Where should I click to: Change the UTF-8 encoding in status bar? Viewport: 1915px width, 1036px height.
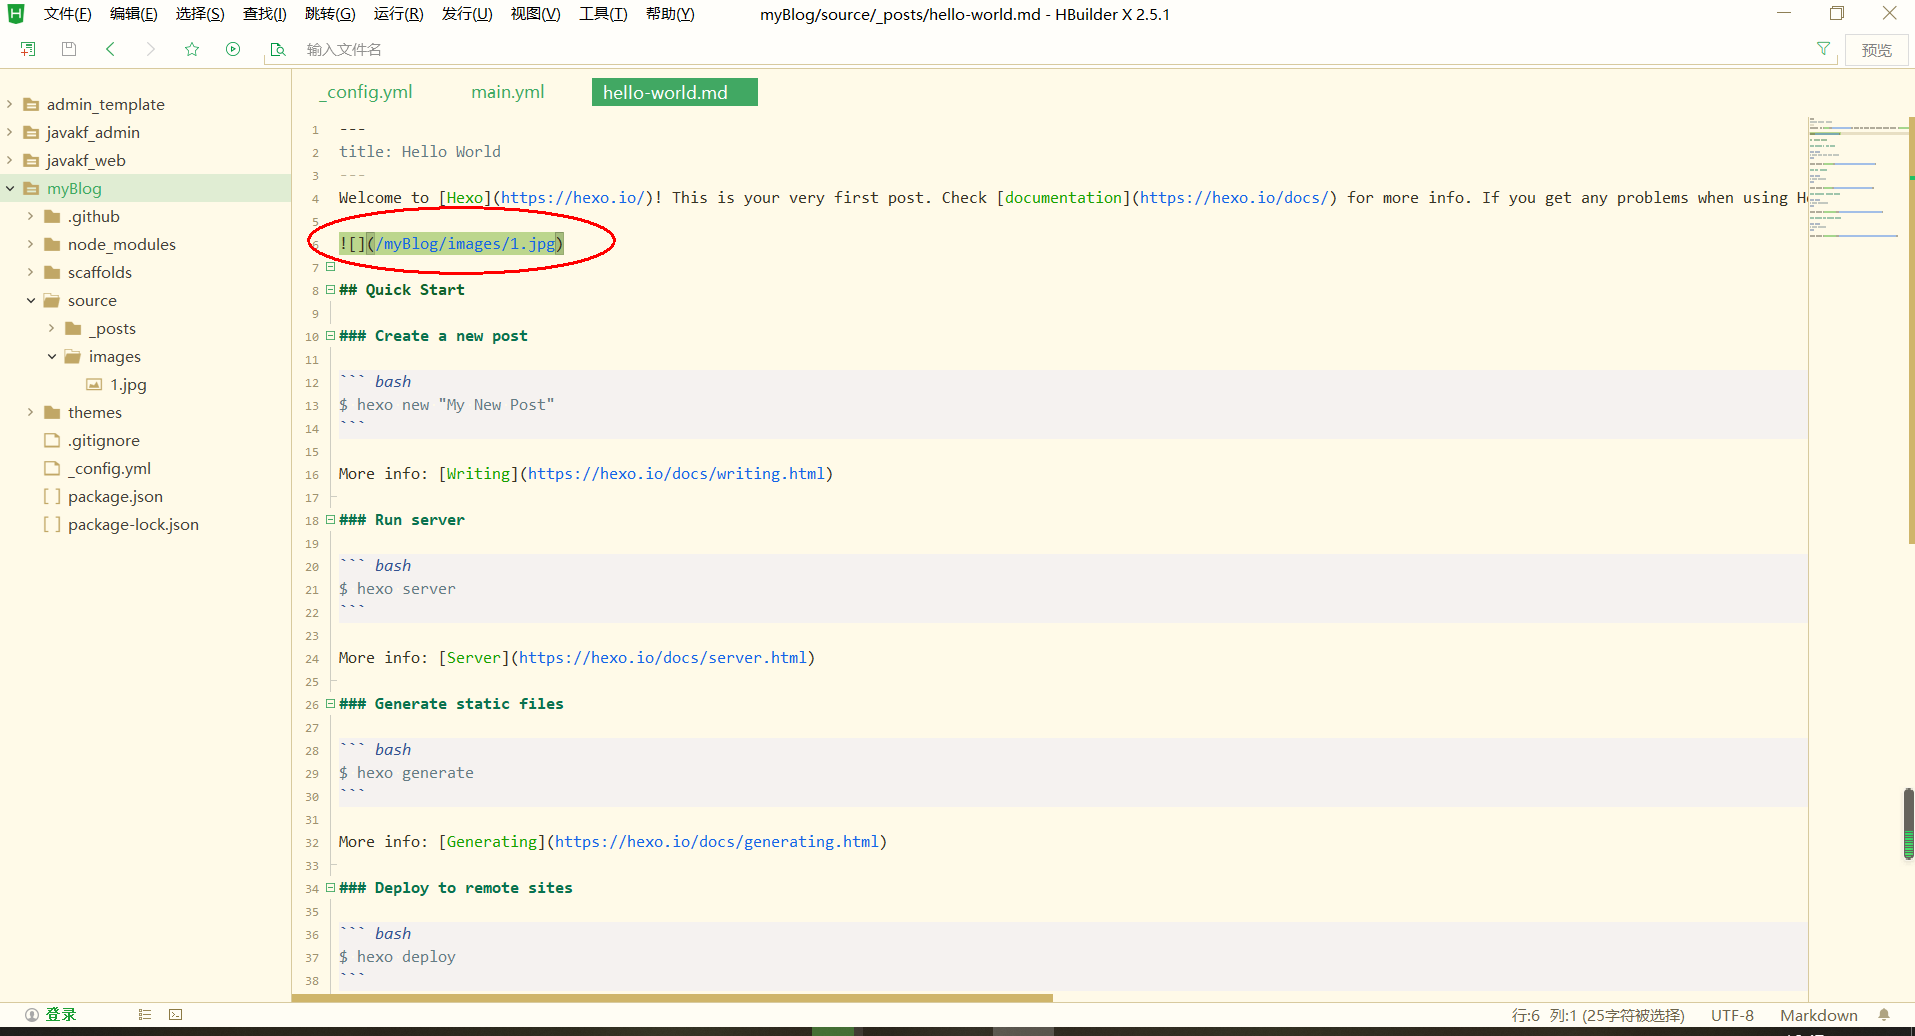1732,1015
